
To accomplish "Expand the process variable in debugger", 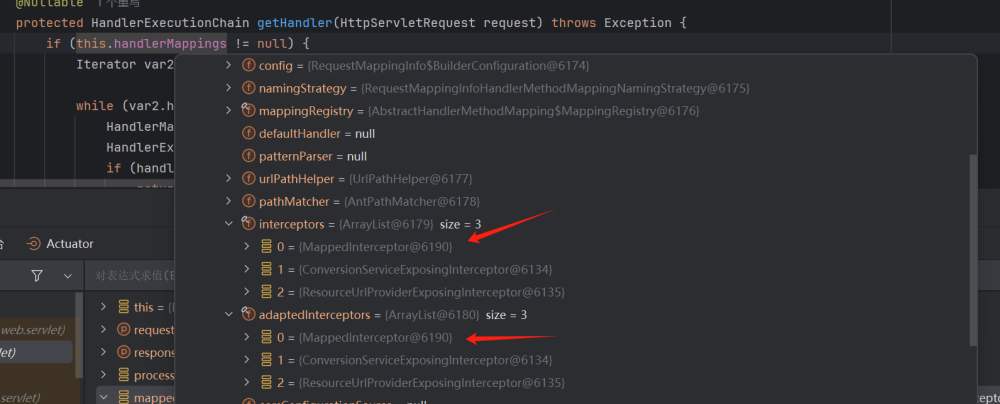I will (103, 375).
